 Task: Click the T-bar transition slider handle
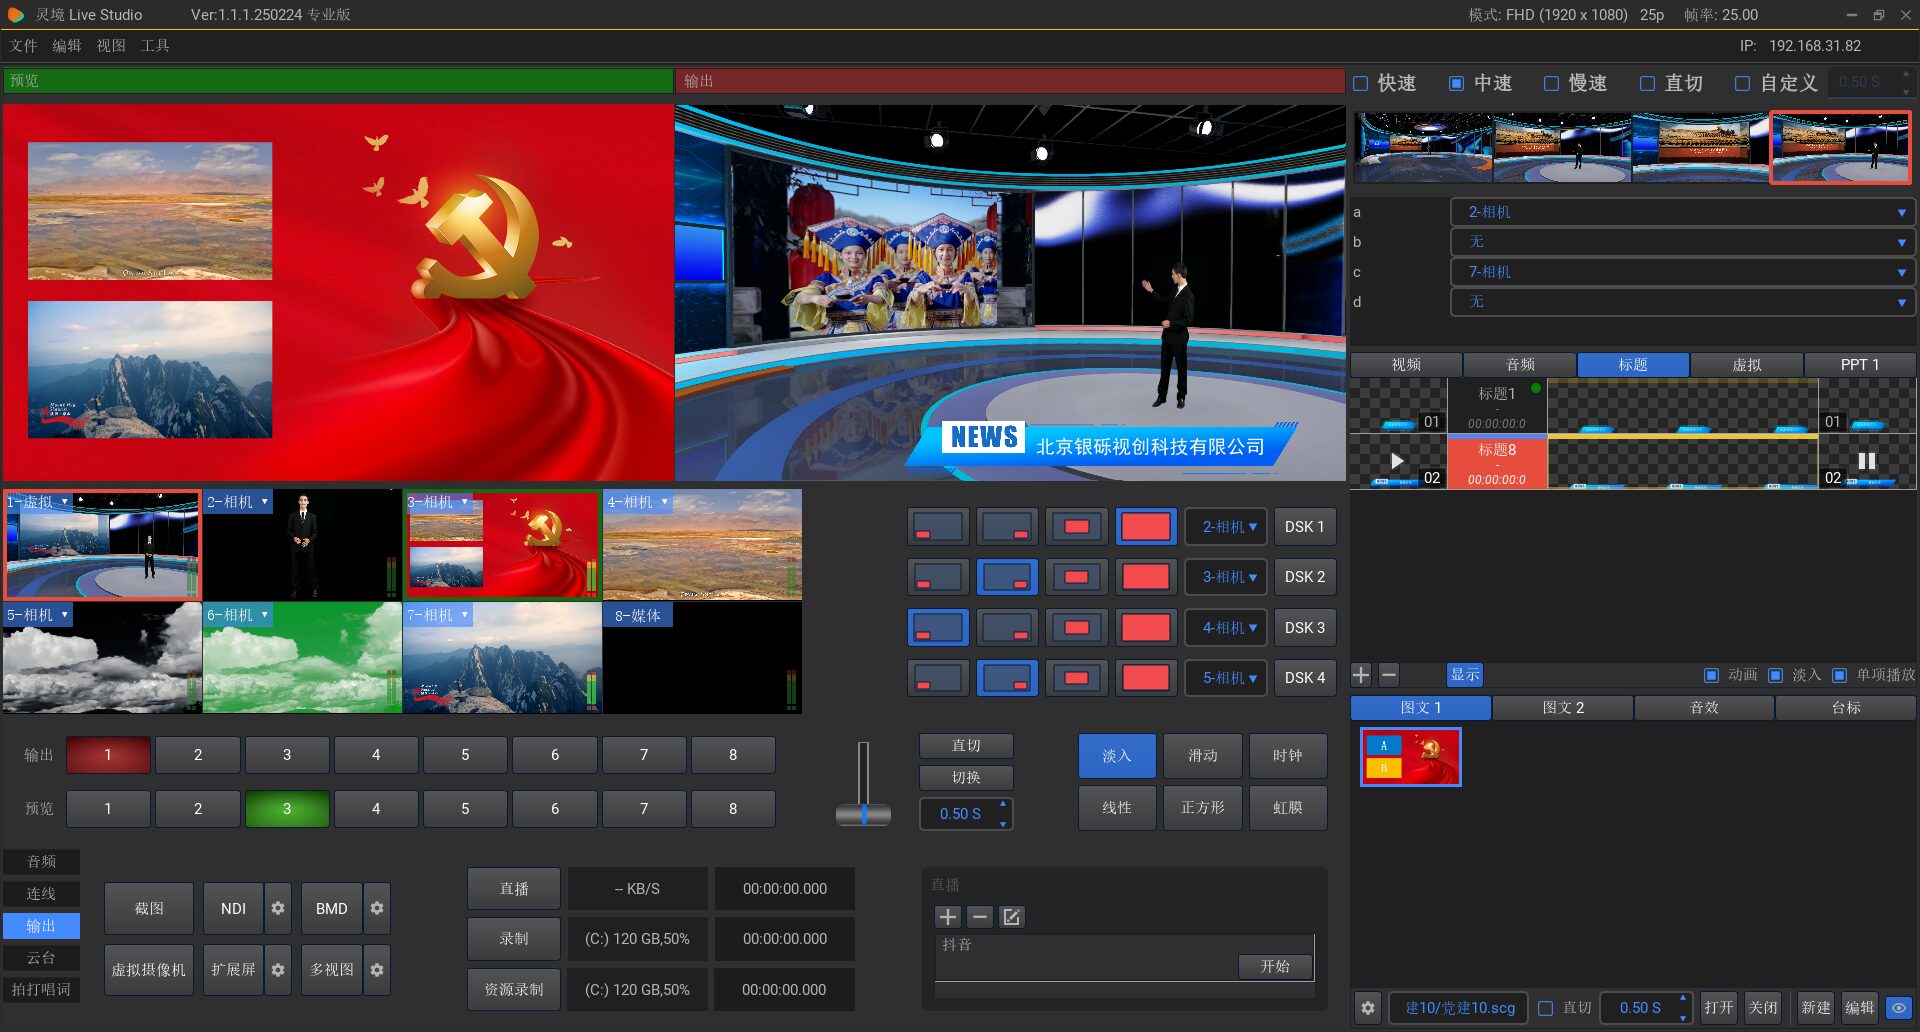863,814
